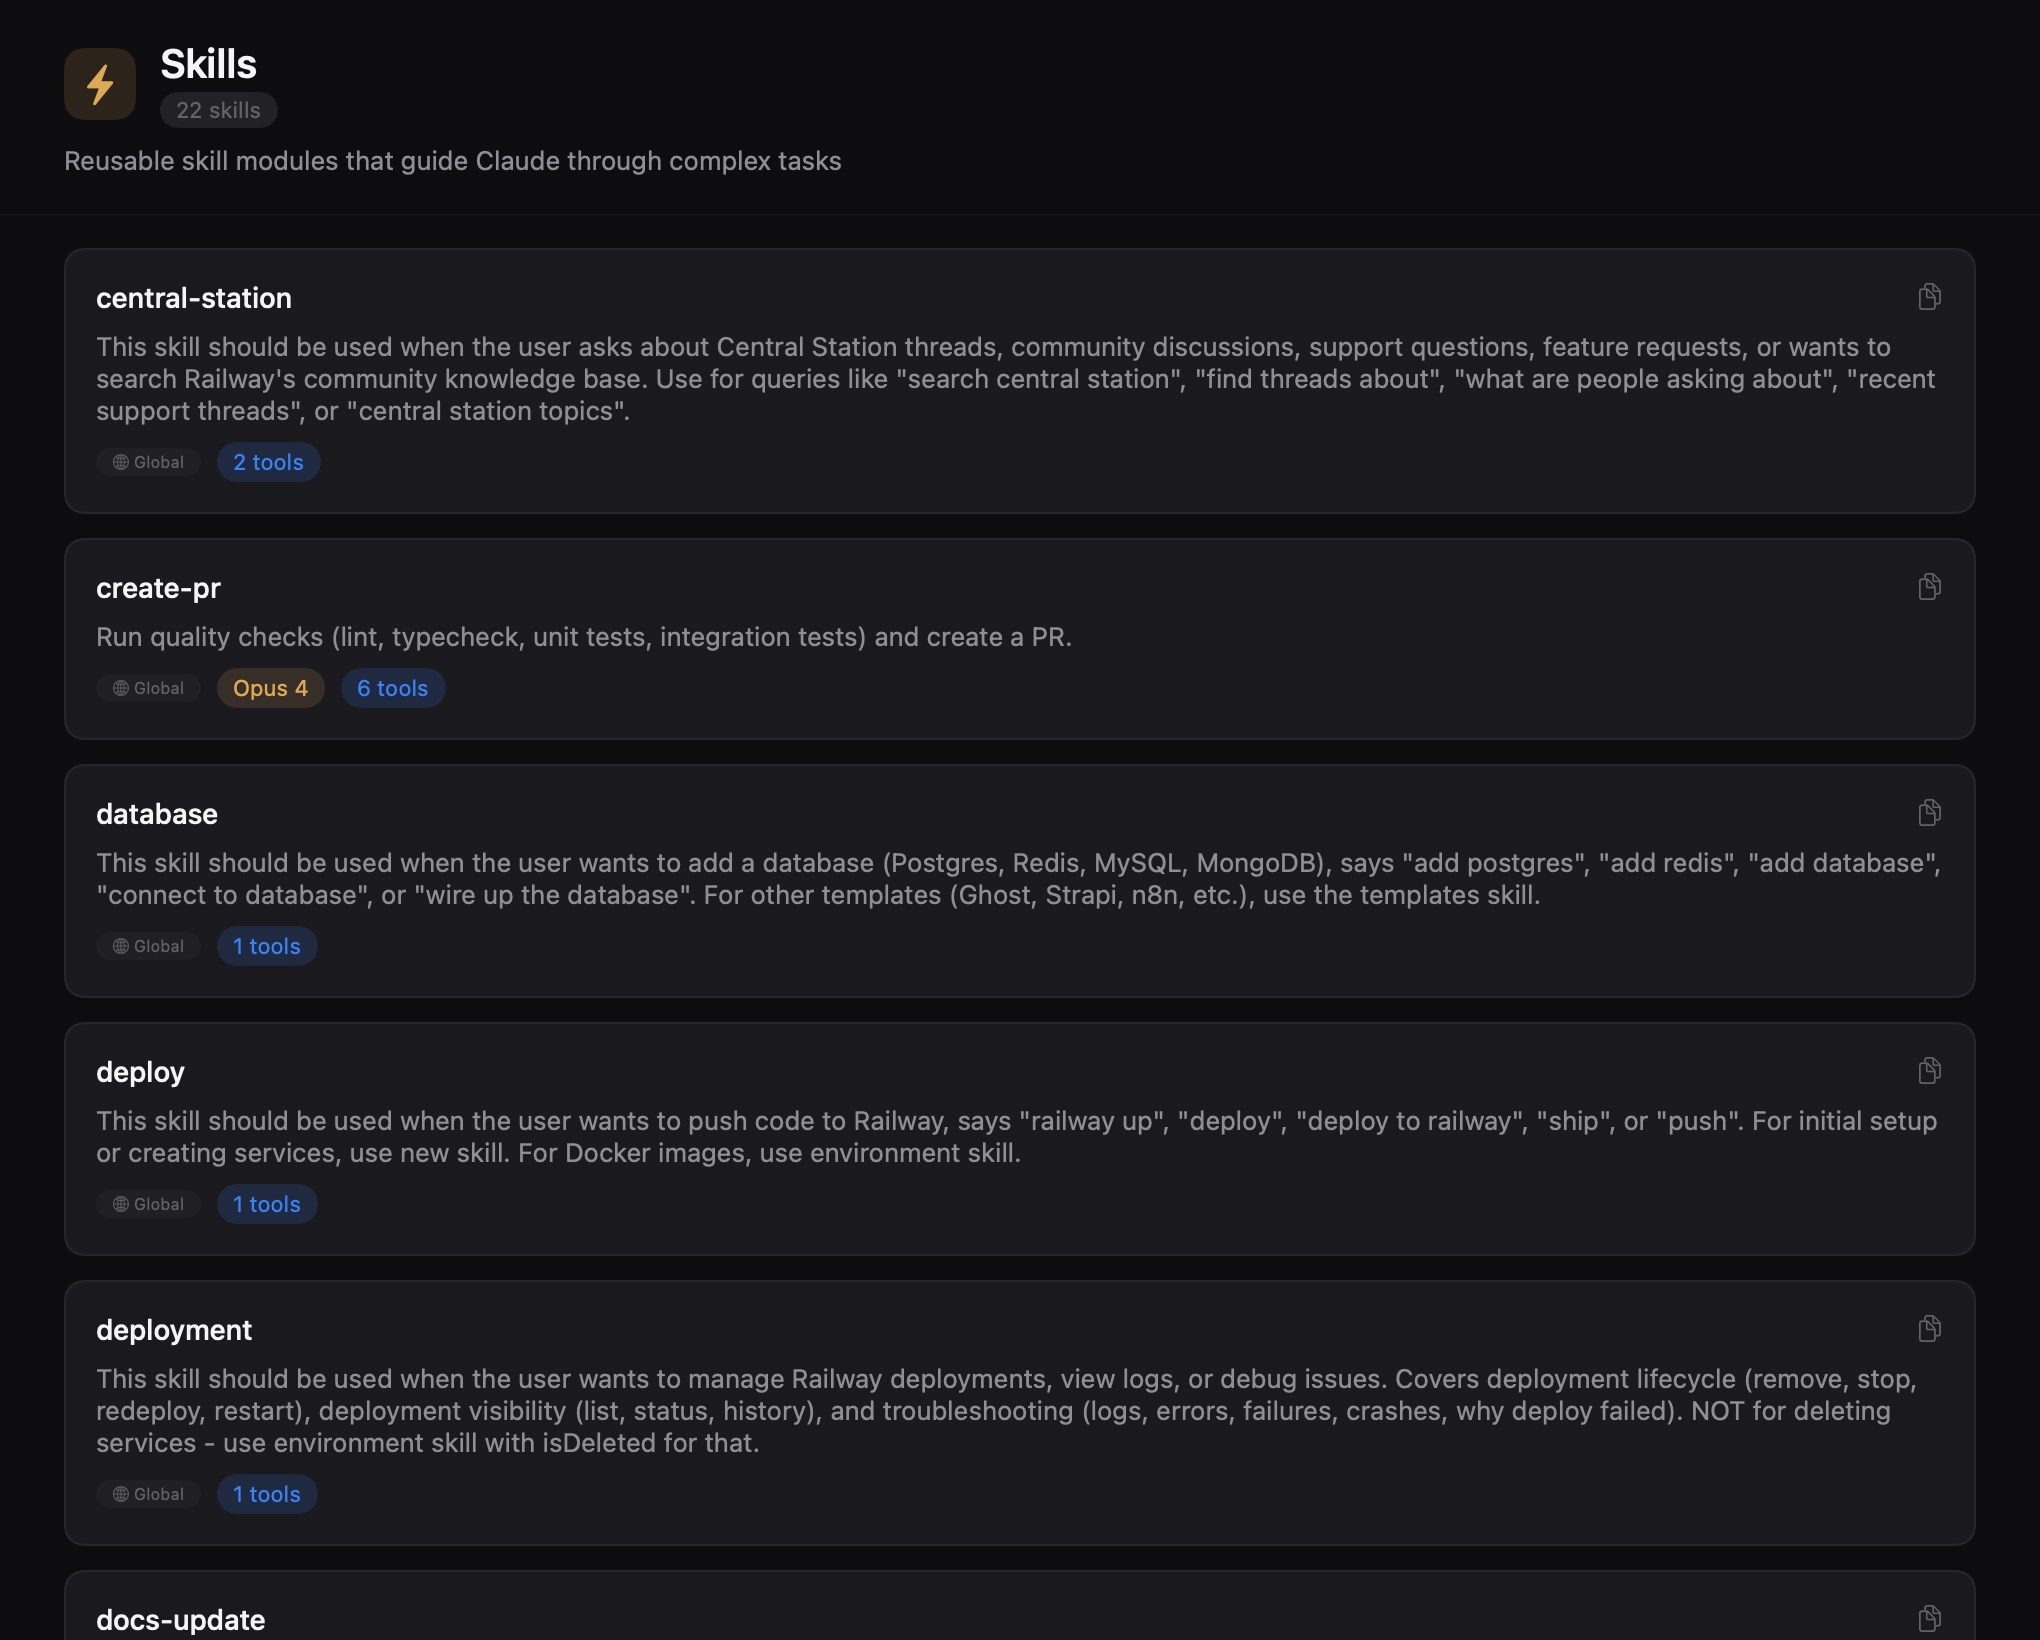Click the 22 skills count badge
The height and width of the screenshot is (1640, 2040).
click(218, 110)
